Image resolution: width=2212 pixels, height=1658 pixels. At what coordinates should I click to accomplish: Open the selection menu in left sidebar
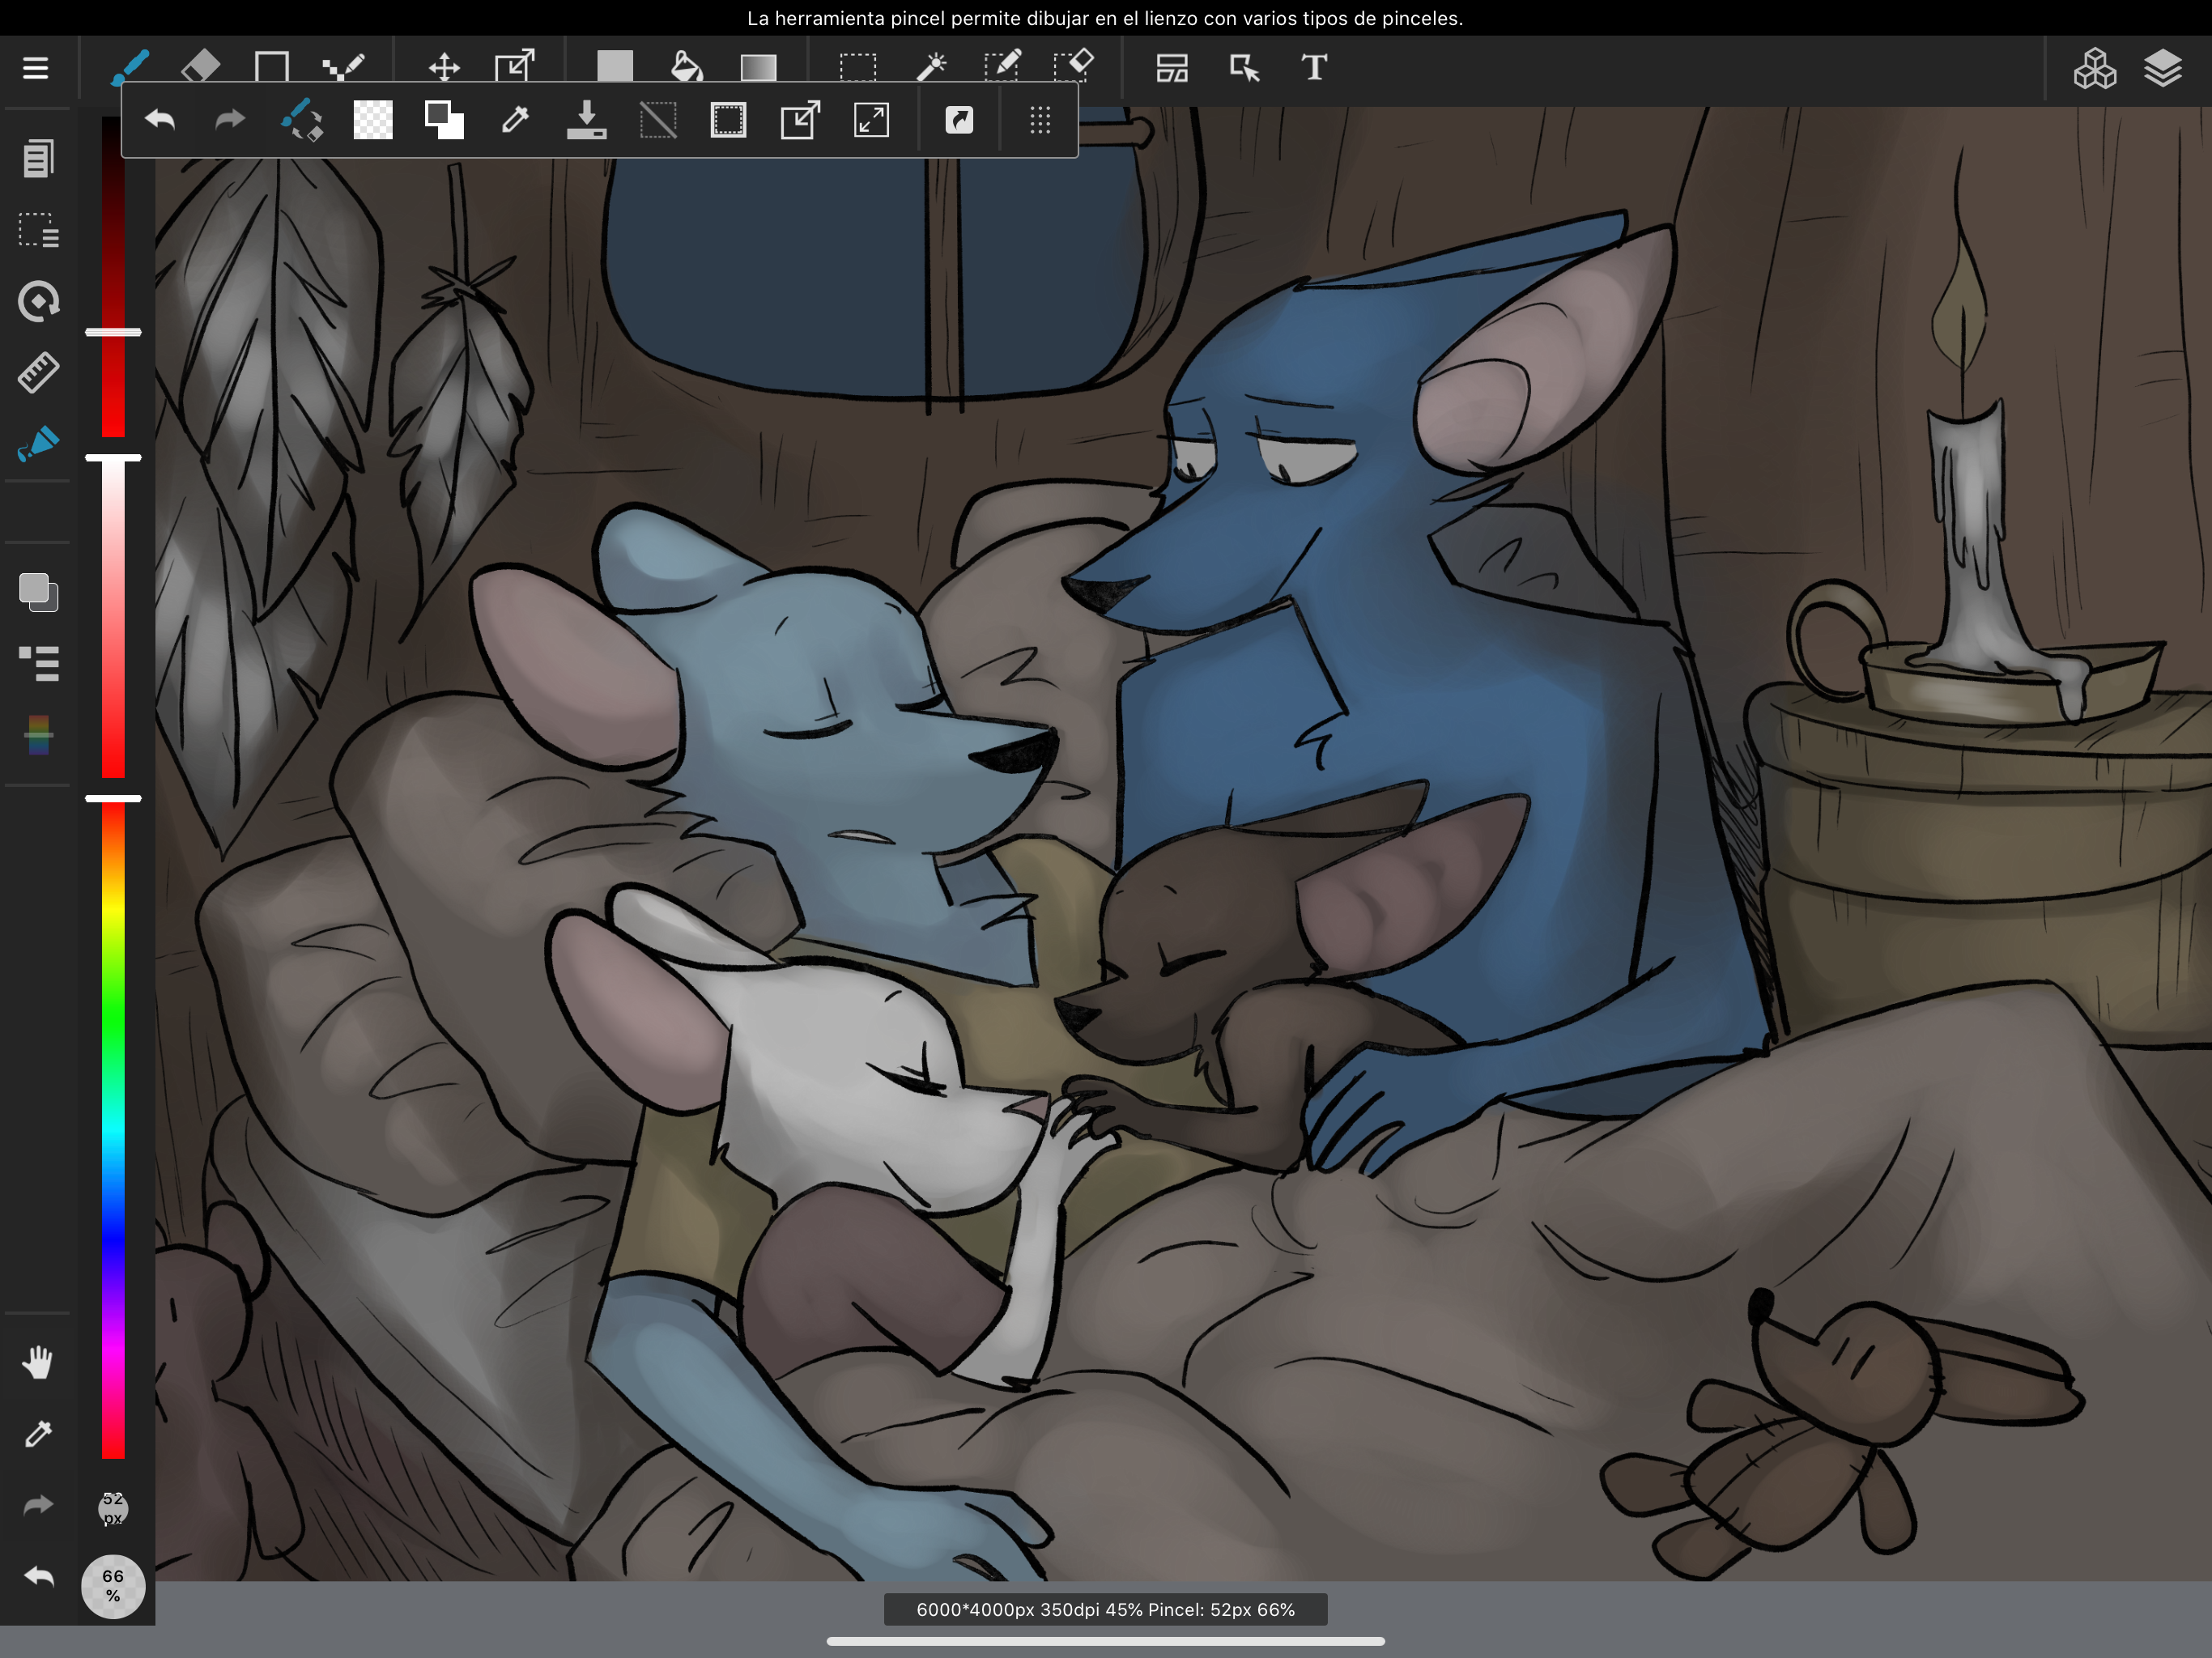pos(38,230)
